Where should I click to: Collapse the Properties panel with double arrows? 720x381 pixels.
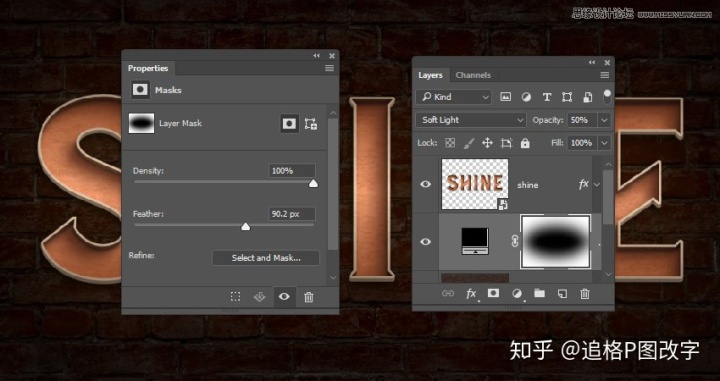(316, 56)
